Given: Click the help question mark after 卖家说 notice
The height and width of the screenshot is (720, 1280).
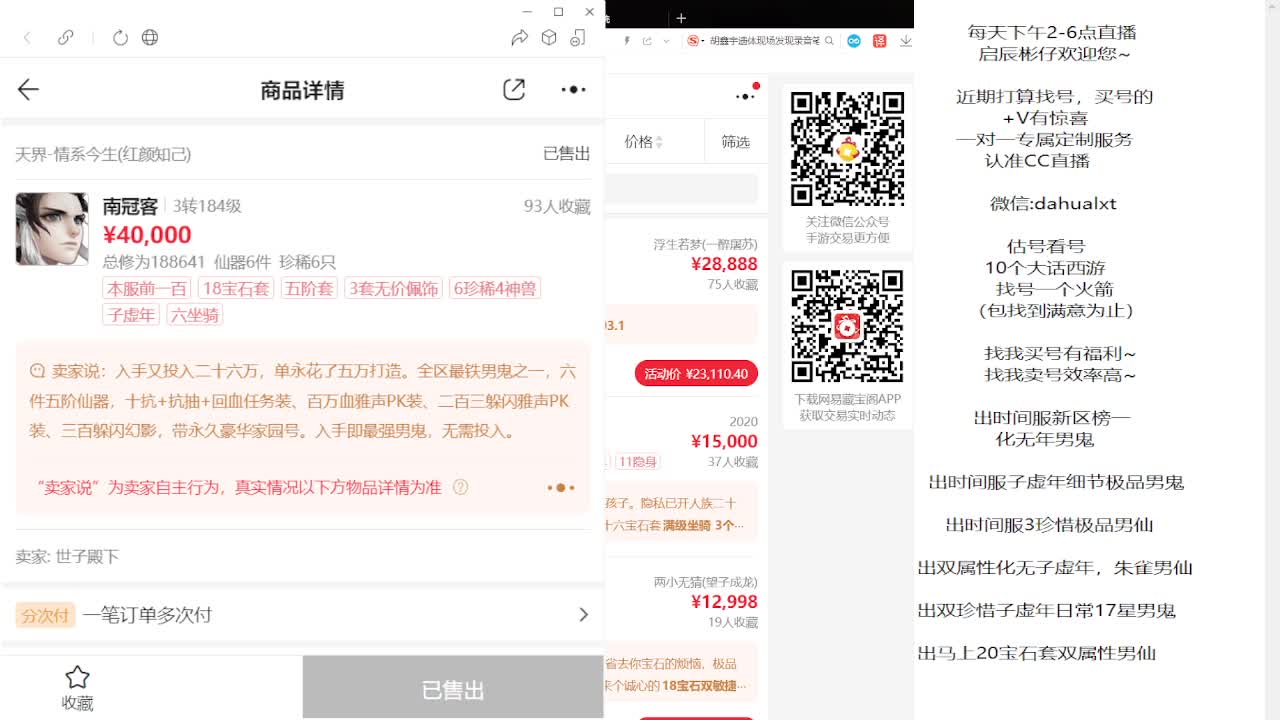Looking at the screenshot, I should tap(460, 488).
